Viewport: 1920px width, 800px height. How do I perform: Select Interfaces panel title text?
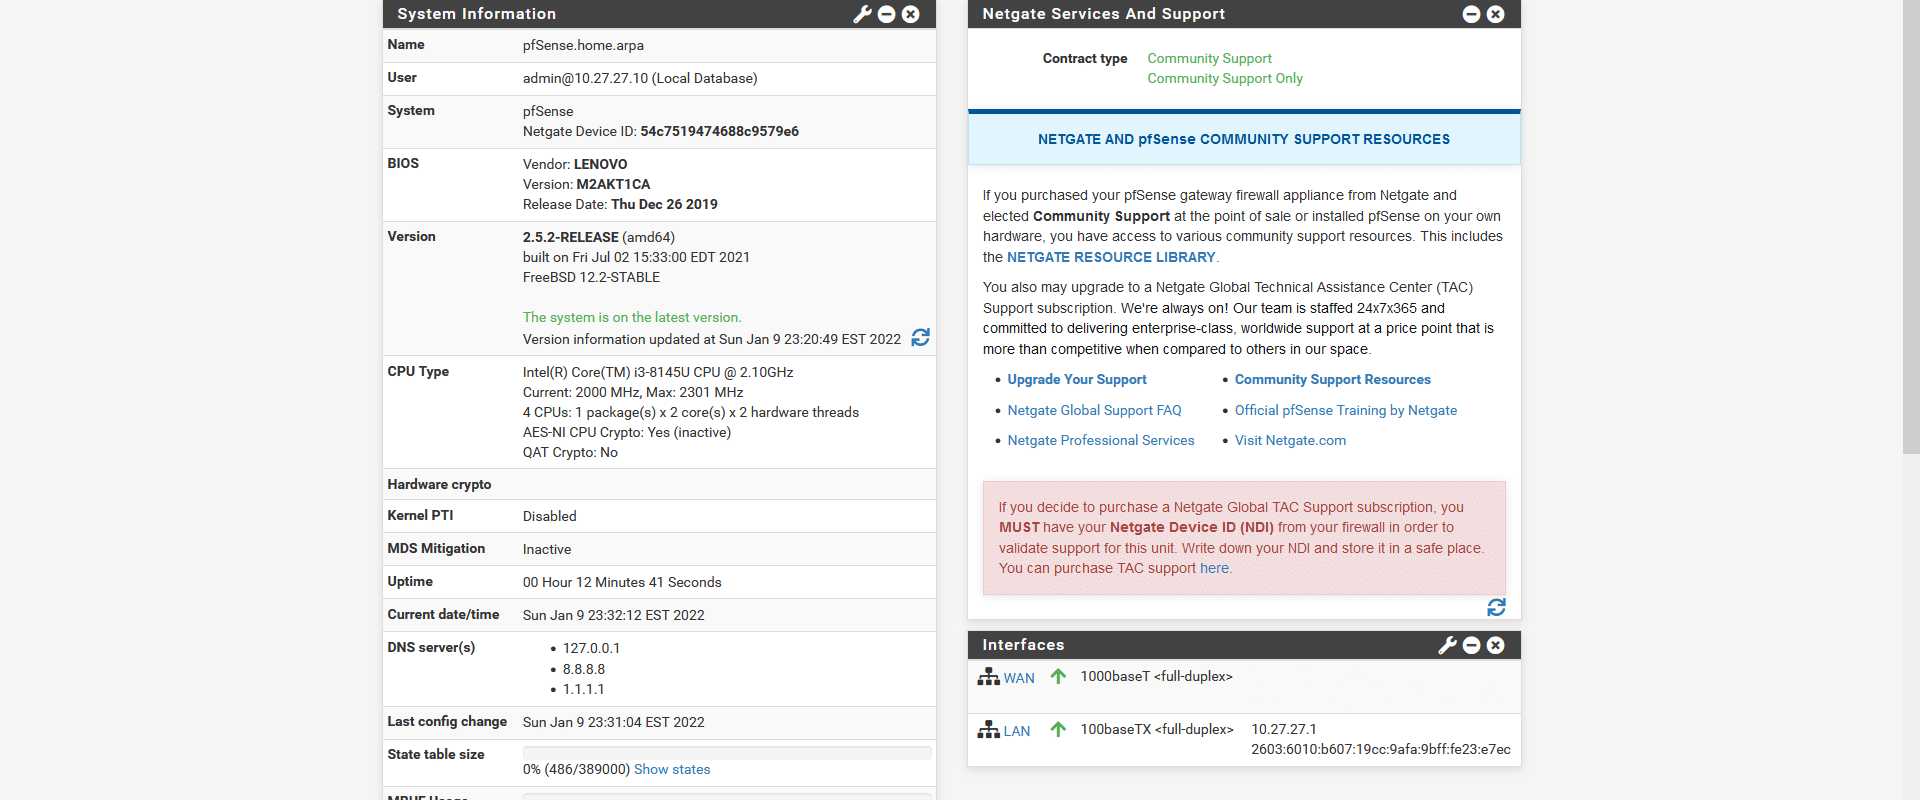point(1023,645)
